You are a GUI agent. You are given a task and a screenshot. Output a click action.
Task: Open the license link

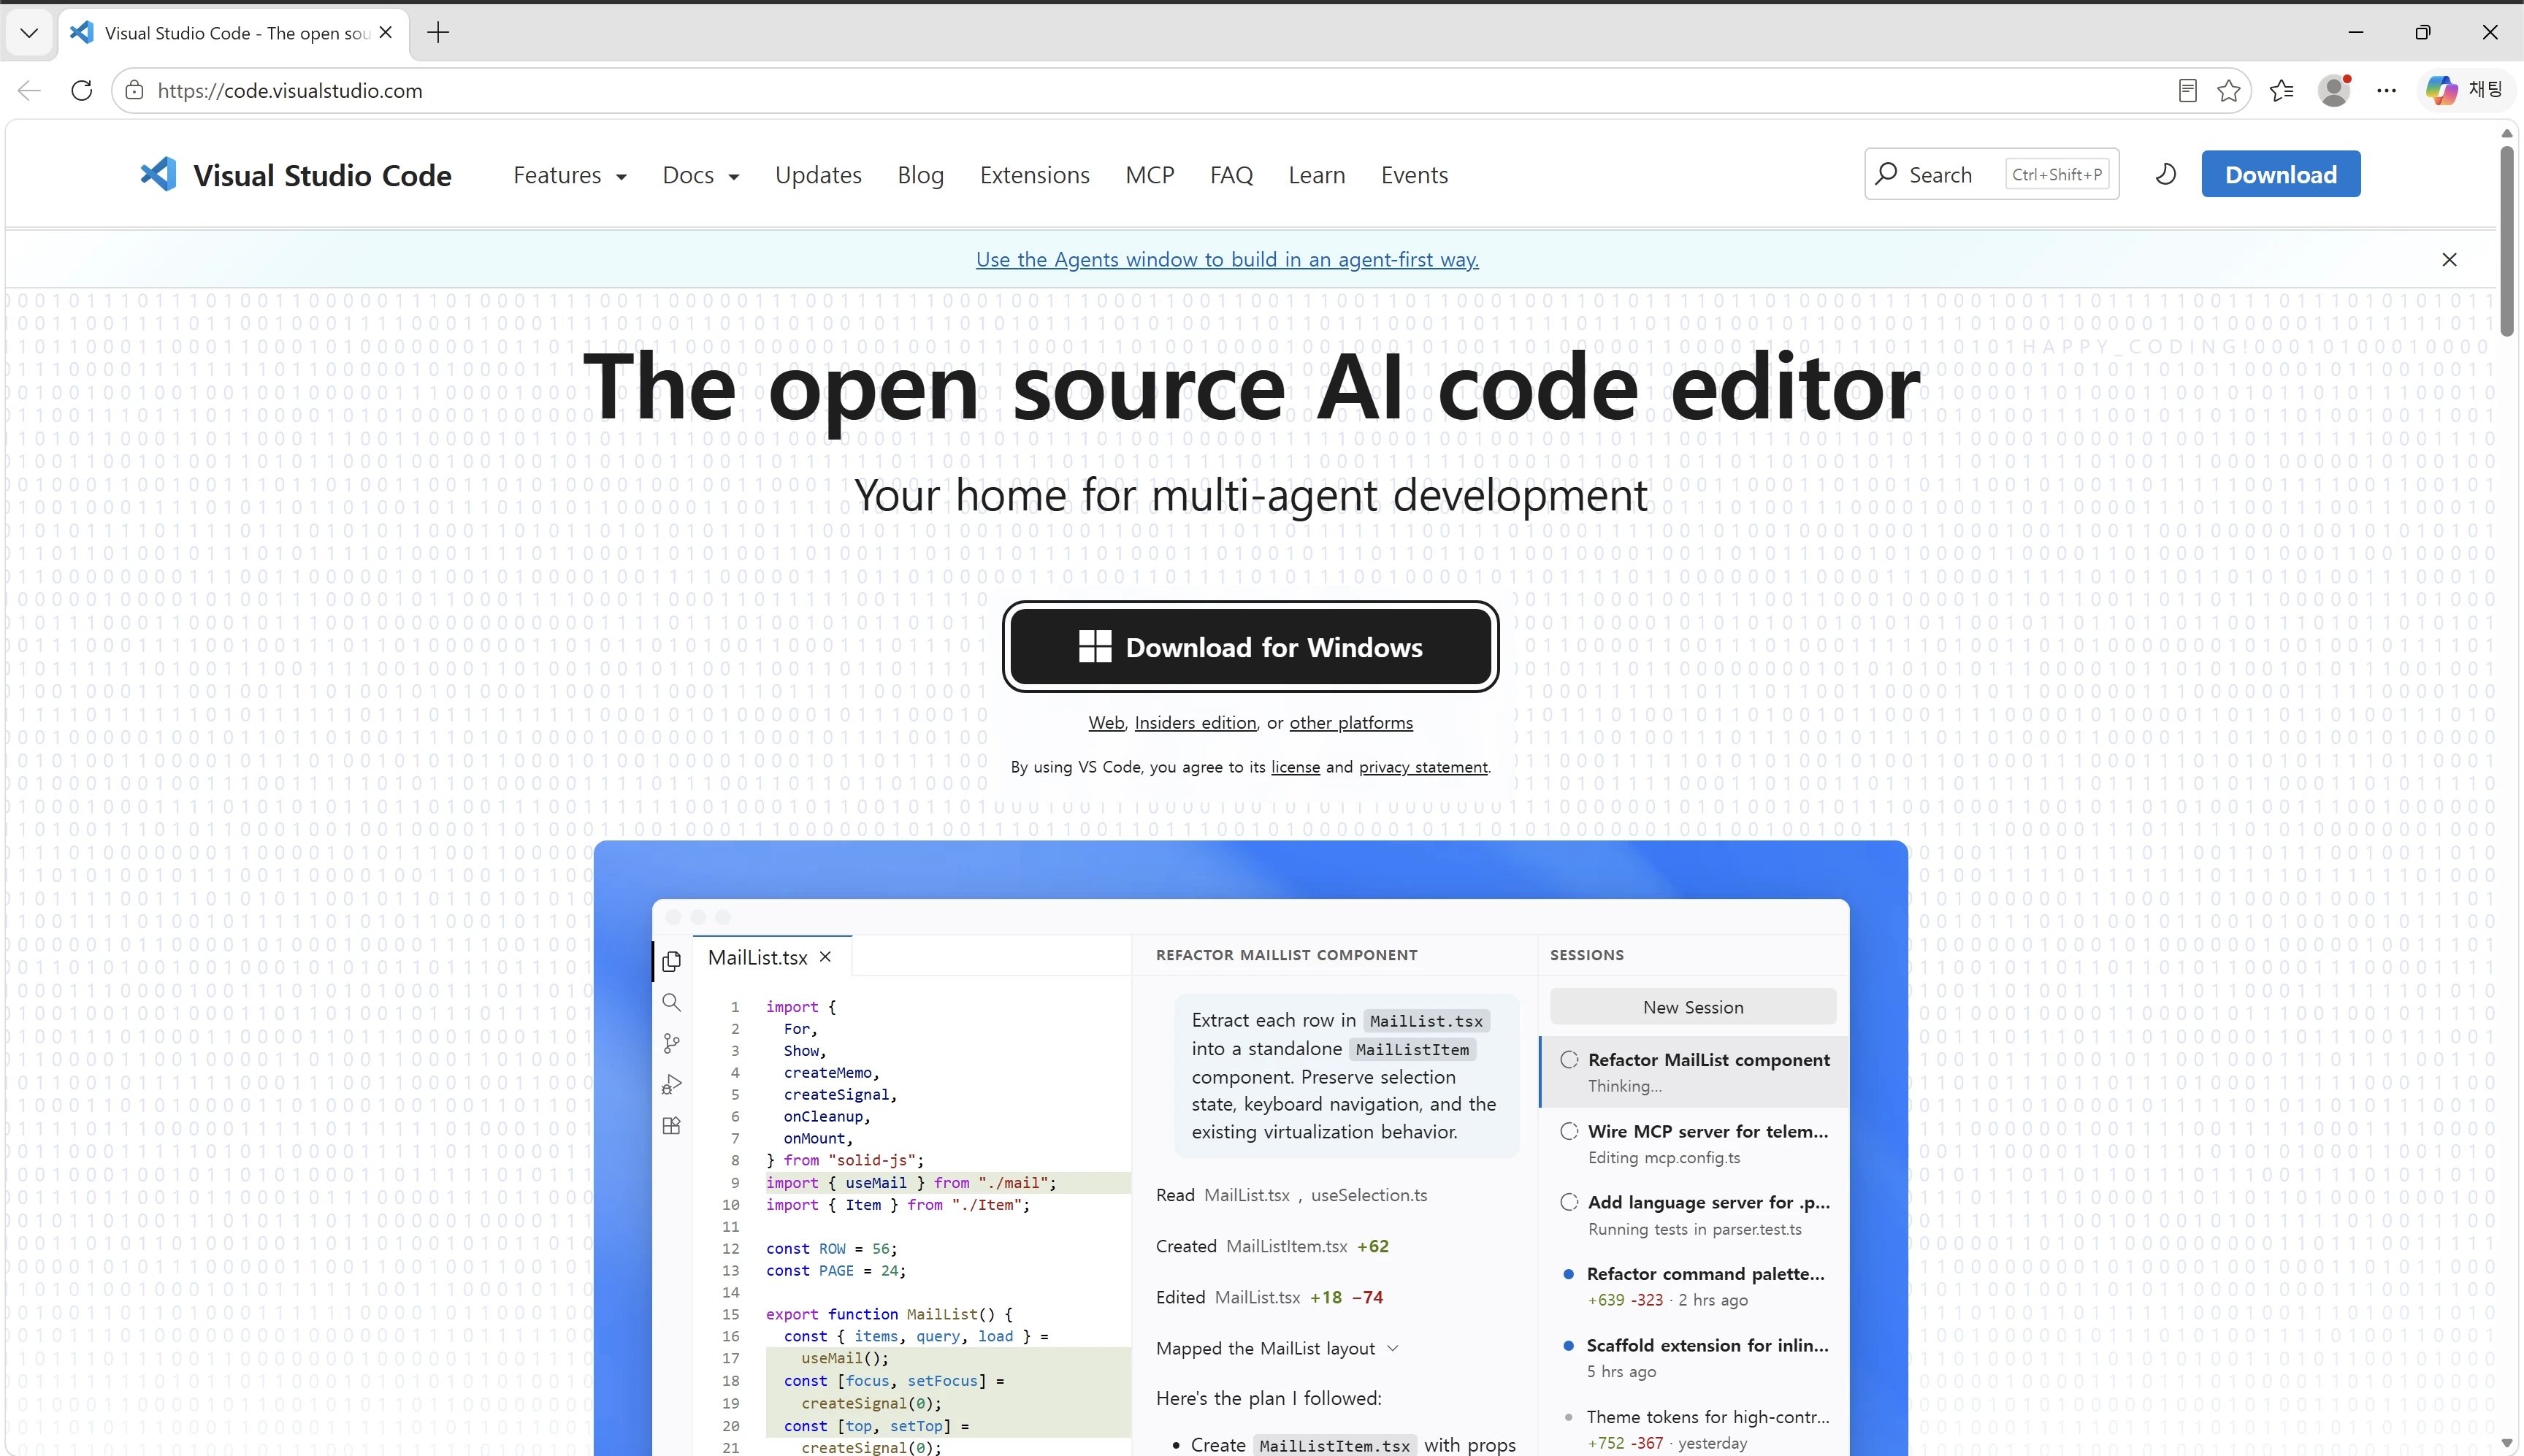(x=1295, y=767)
